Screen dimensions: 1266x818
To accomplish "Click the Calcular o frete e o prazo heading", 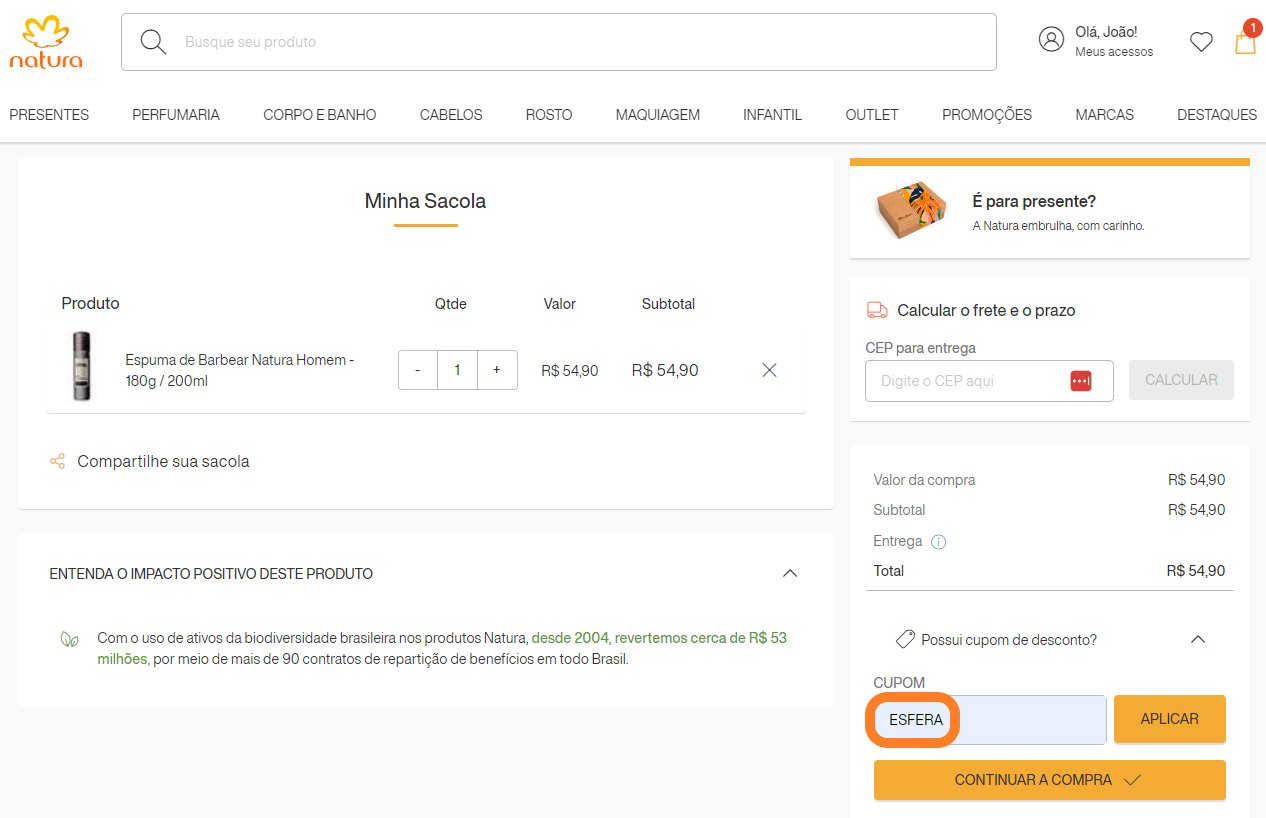I will tap(986, 311).
